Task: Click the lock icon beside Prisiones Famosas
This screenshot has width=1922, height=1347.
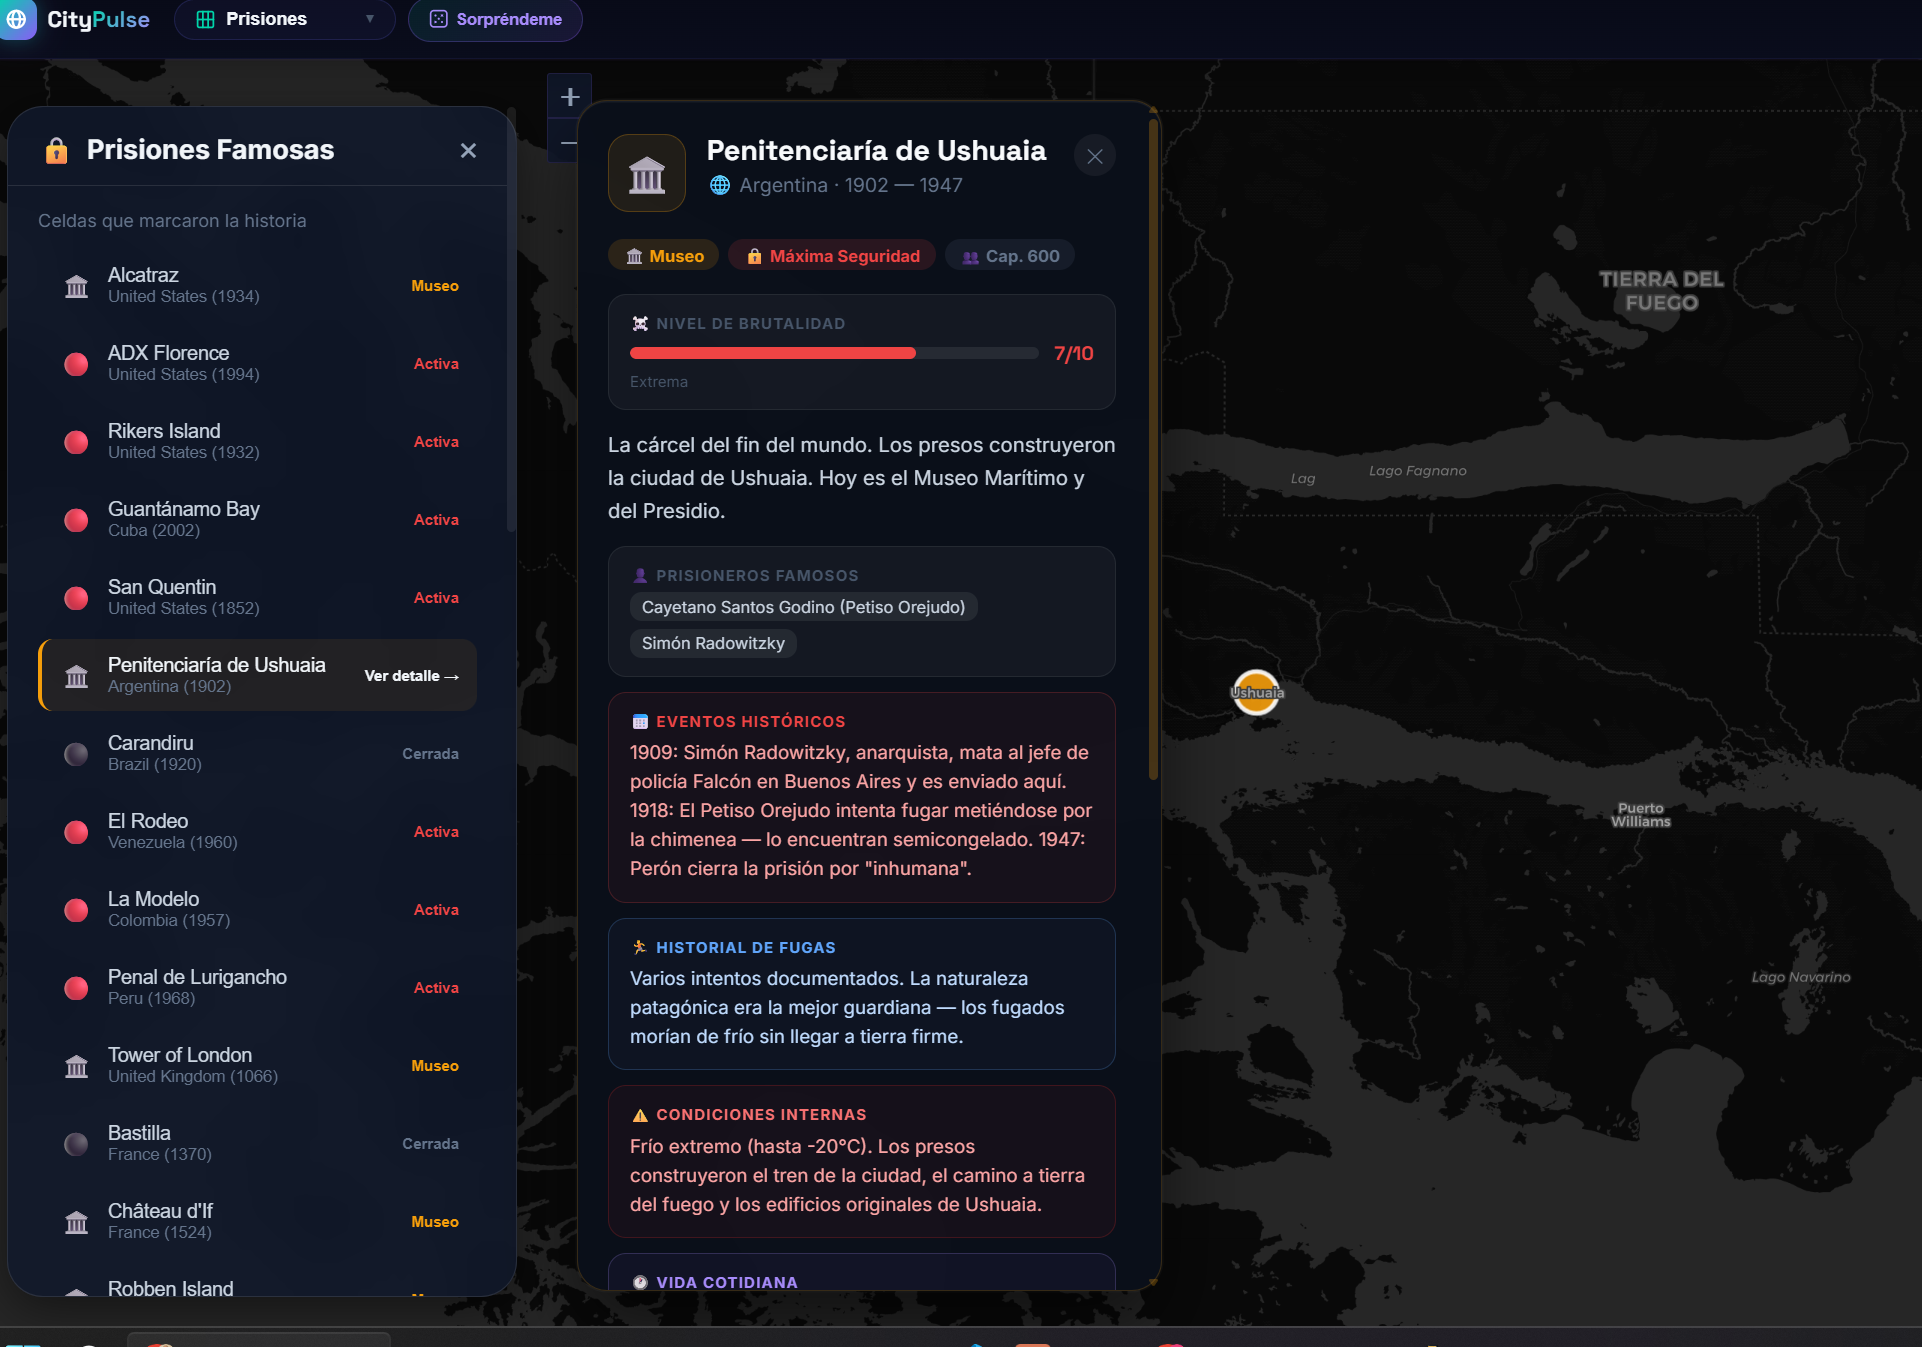Action: click(56, 150)
